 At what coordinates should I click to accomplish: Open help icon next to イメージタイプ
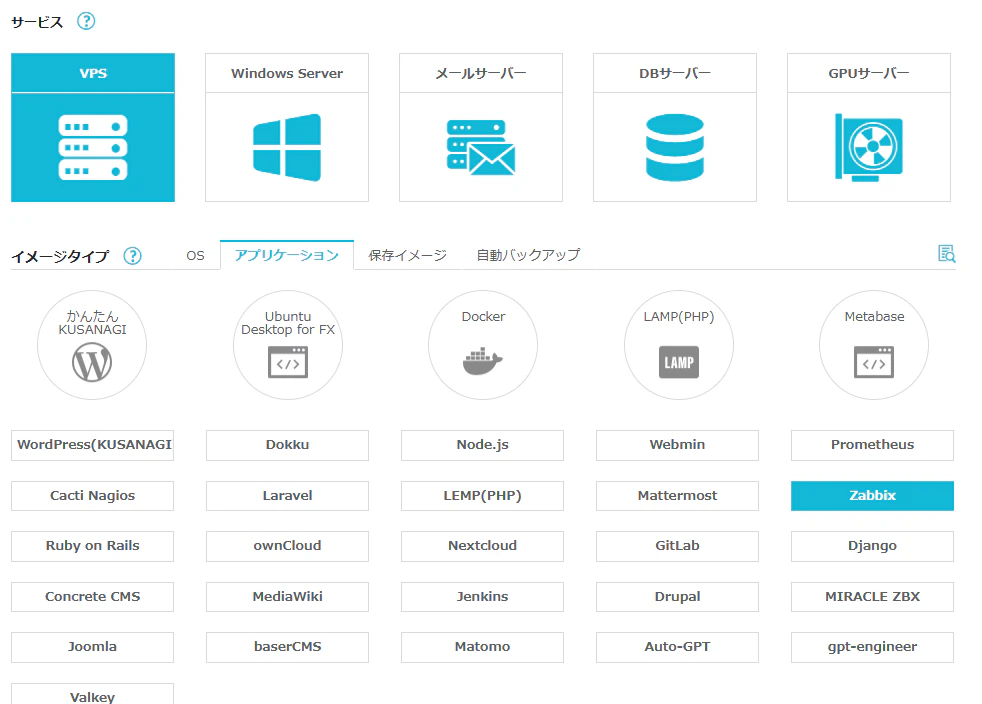point(132,256)
